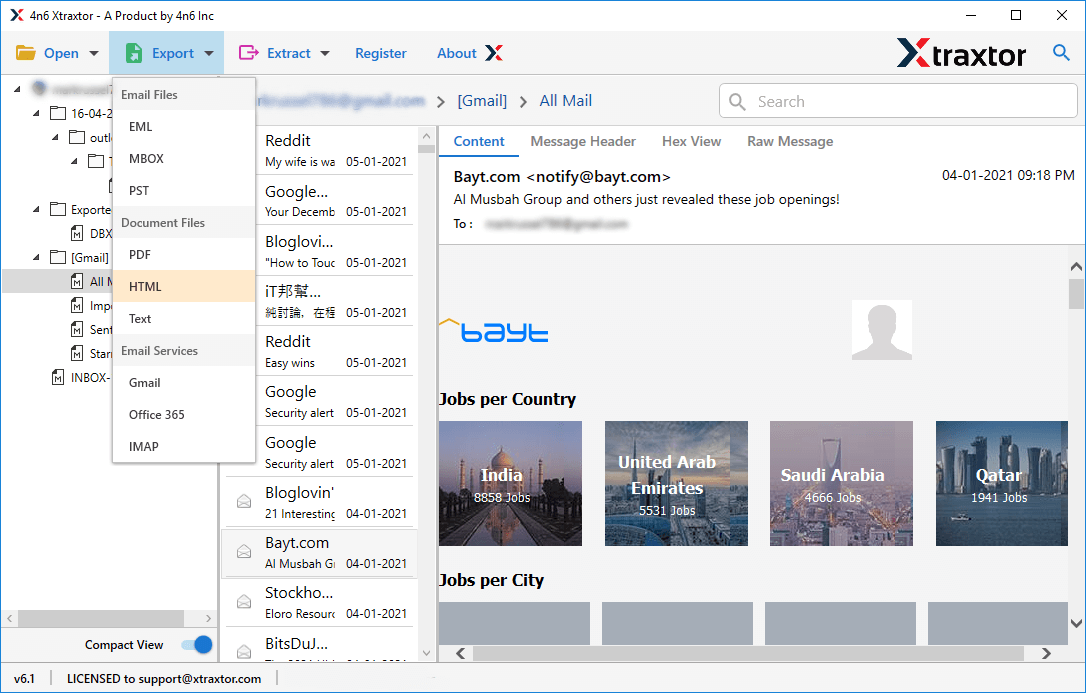Switch to the Message Header tab
Image resolution: width=1086 pixels, height=693 pixels.
(x=583, y=141)
